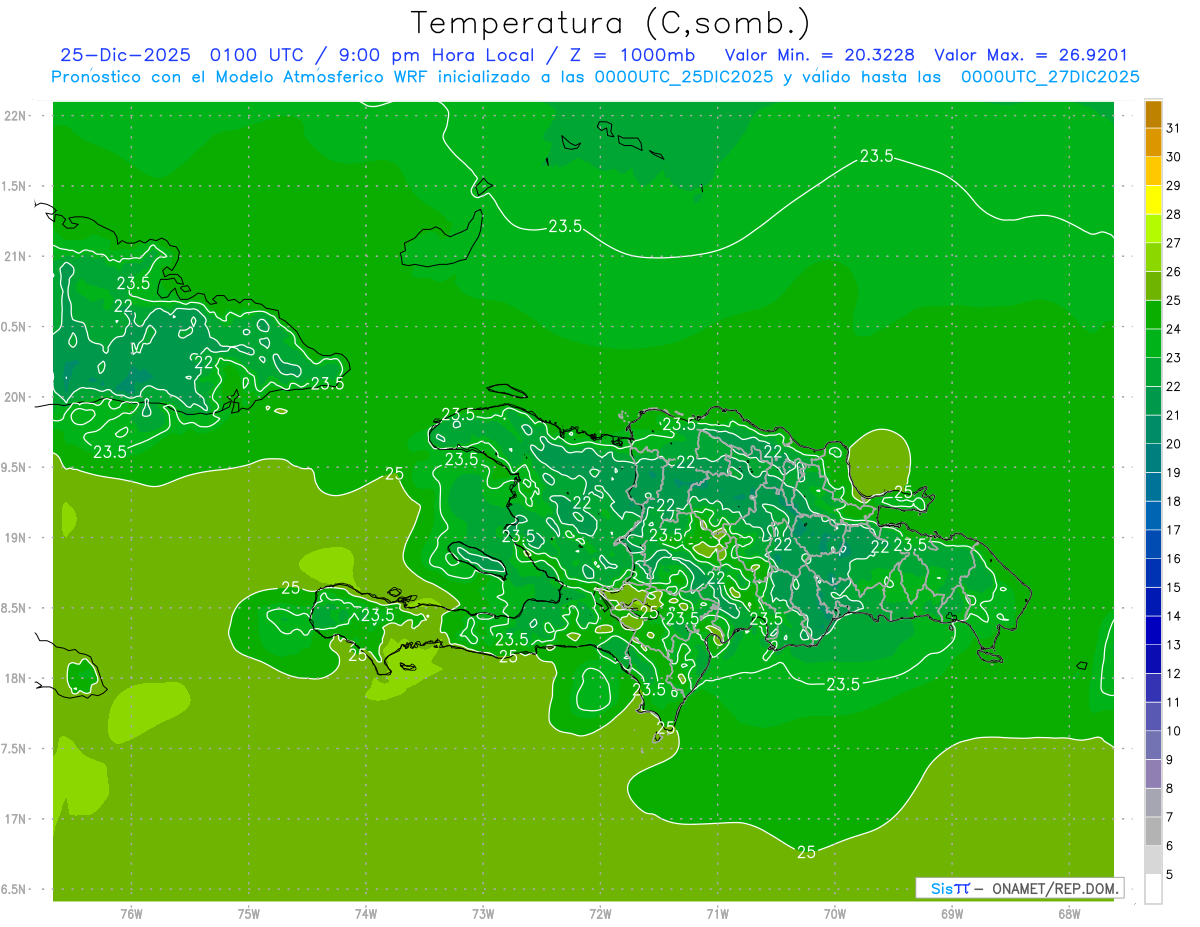Click the 'ONAMET/REP.DOM.' credit label
Screen dimensions: 1200x927
(x=1057, y=888)
